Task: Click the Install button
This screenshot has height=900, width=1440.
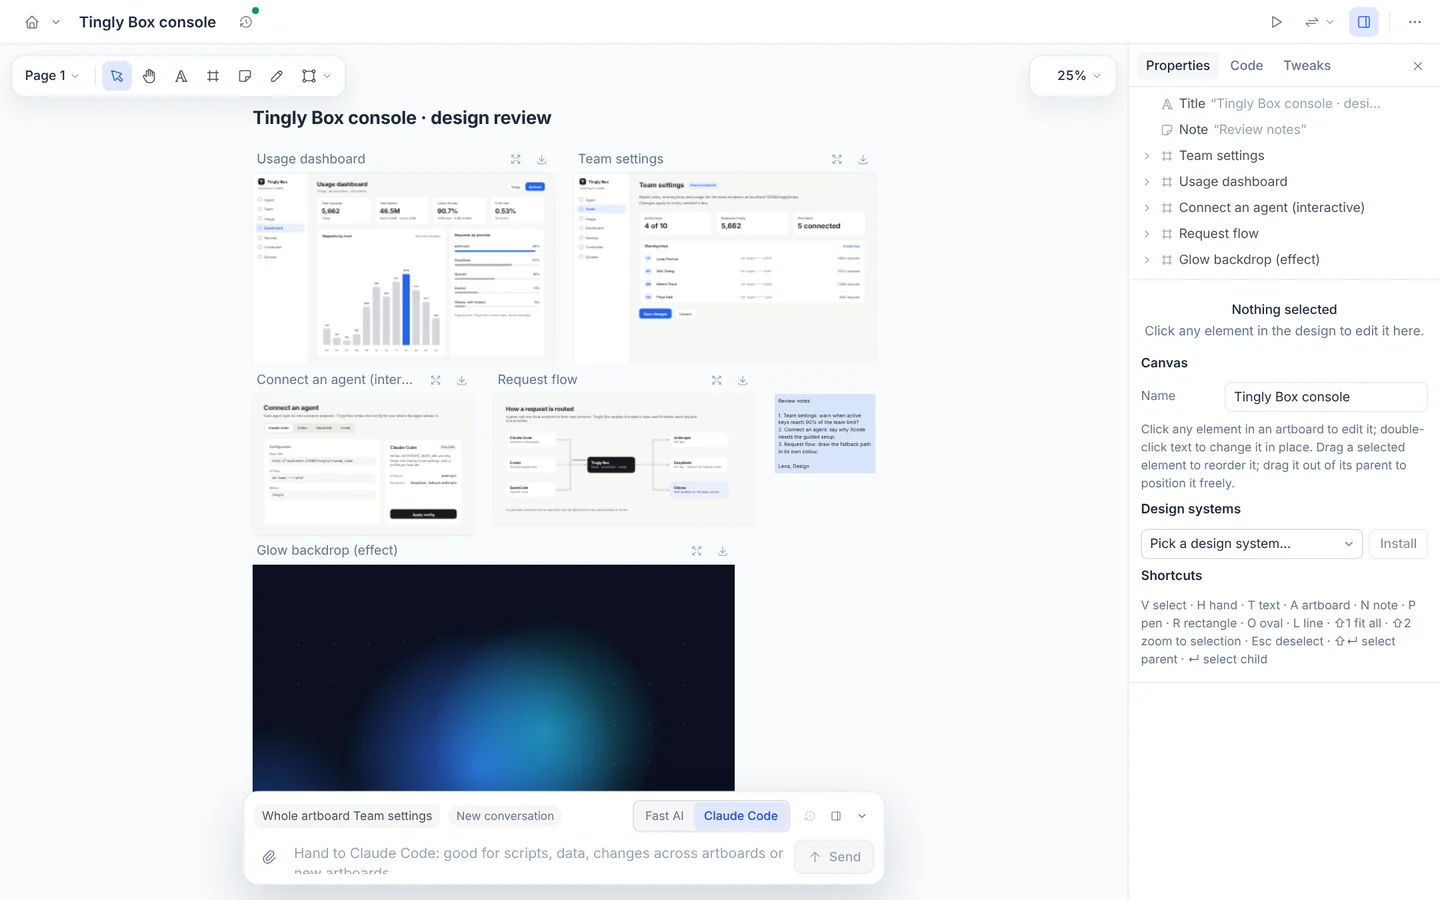Action: tap(1398, 544)
